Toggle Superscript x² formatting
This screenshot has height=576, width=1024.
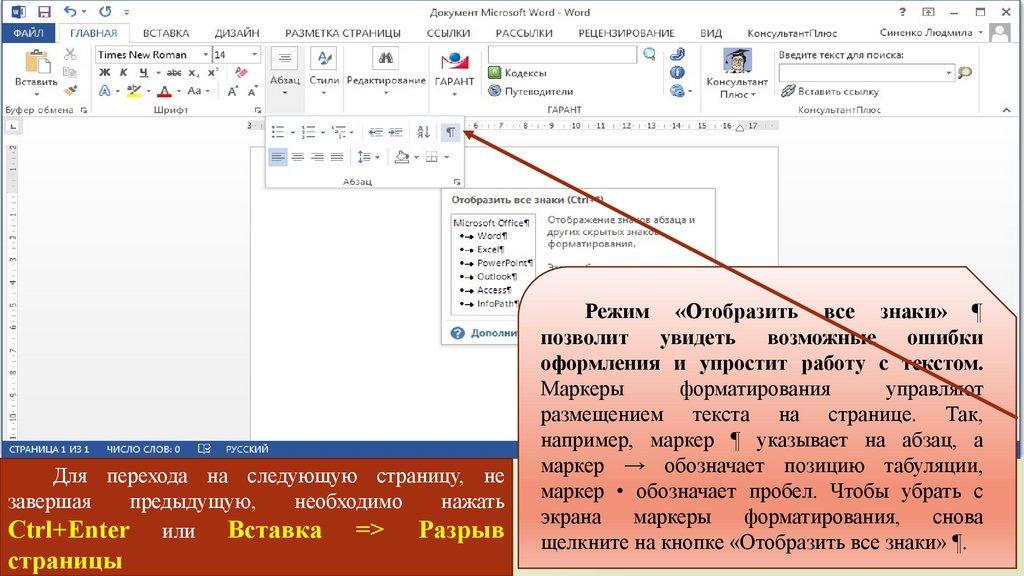[x=213, y=72]
